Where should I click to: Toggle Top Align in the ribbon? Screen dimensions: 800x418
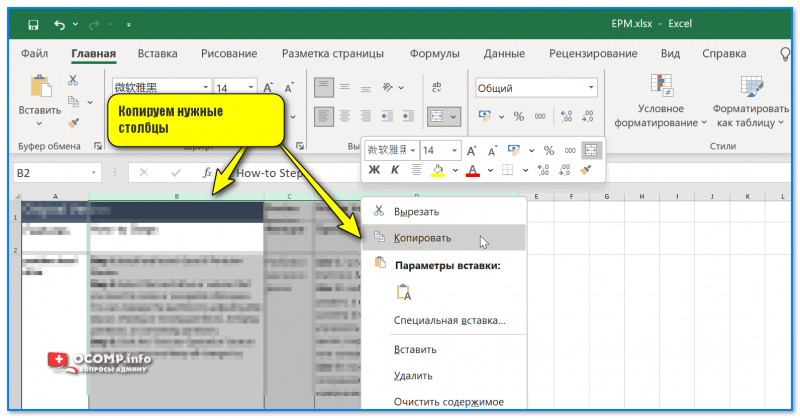324,87
